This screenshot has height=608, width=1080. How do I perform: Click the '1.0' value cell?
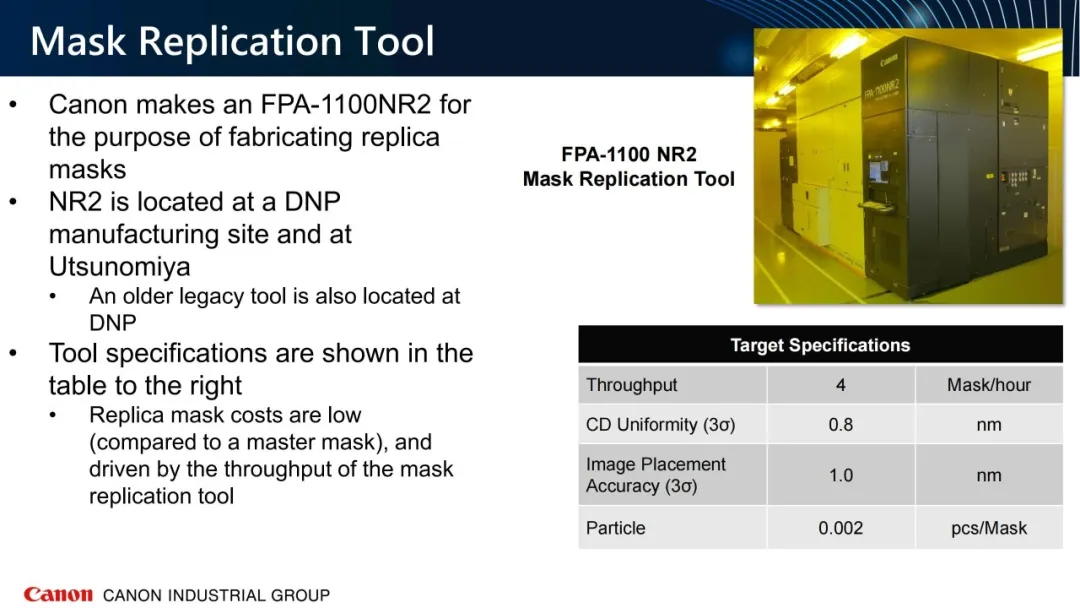tap(841, 475)
